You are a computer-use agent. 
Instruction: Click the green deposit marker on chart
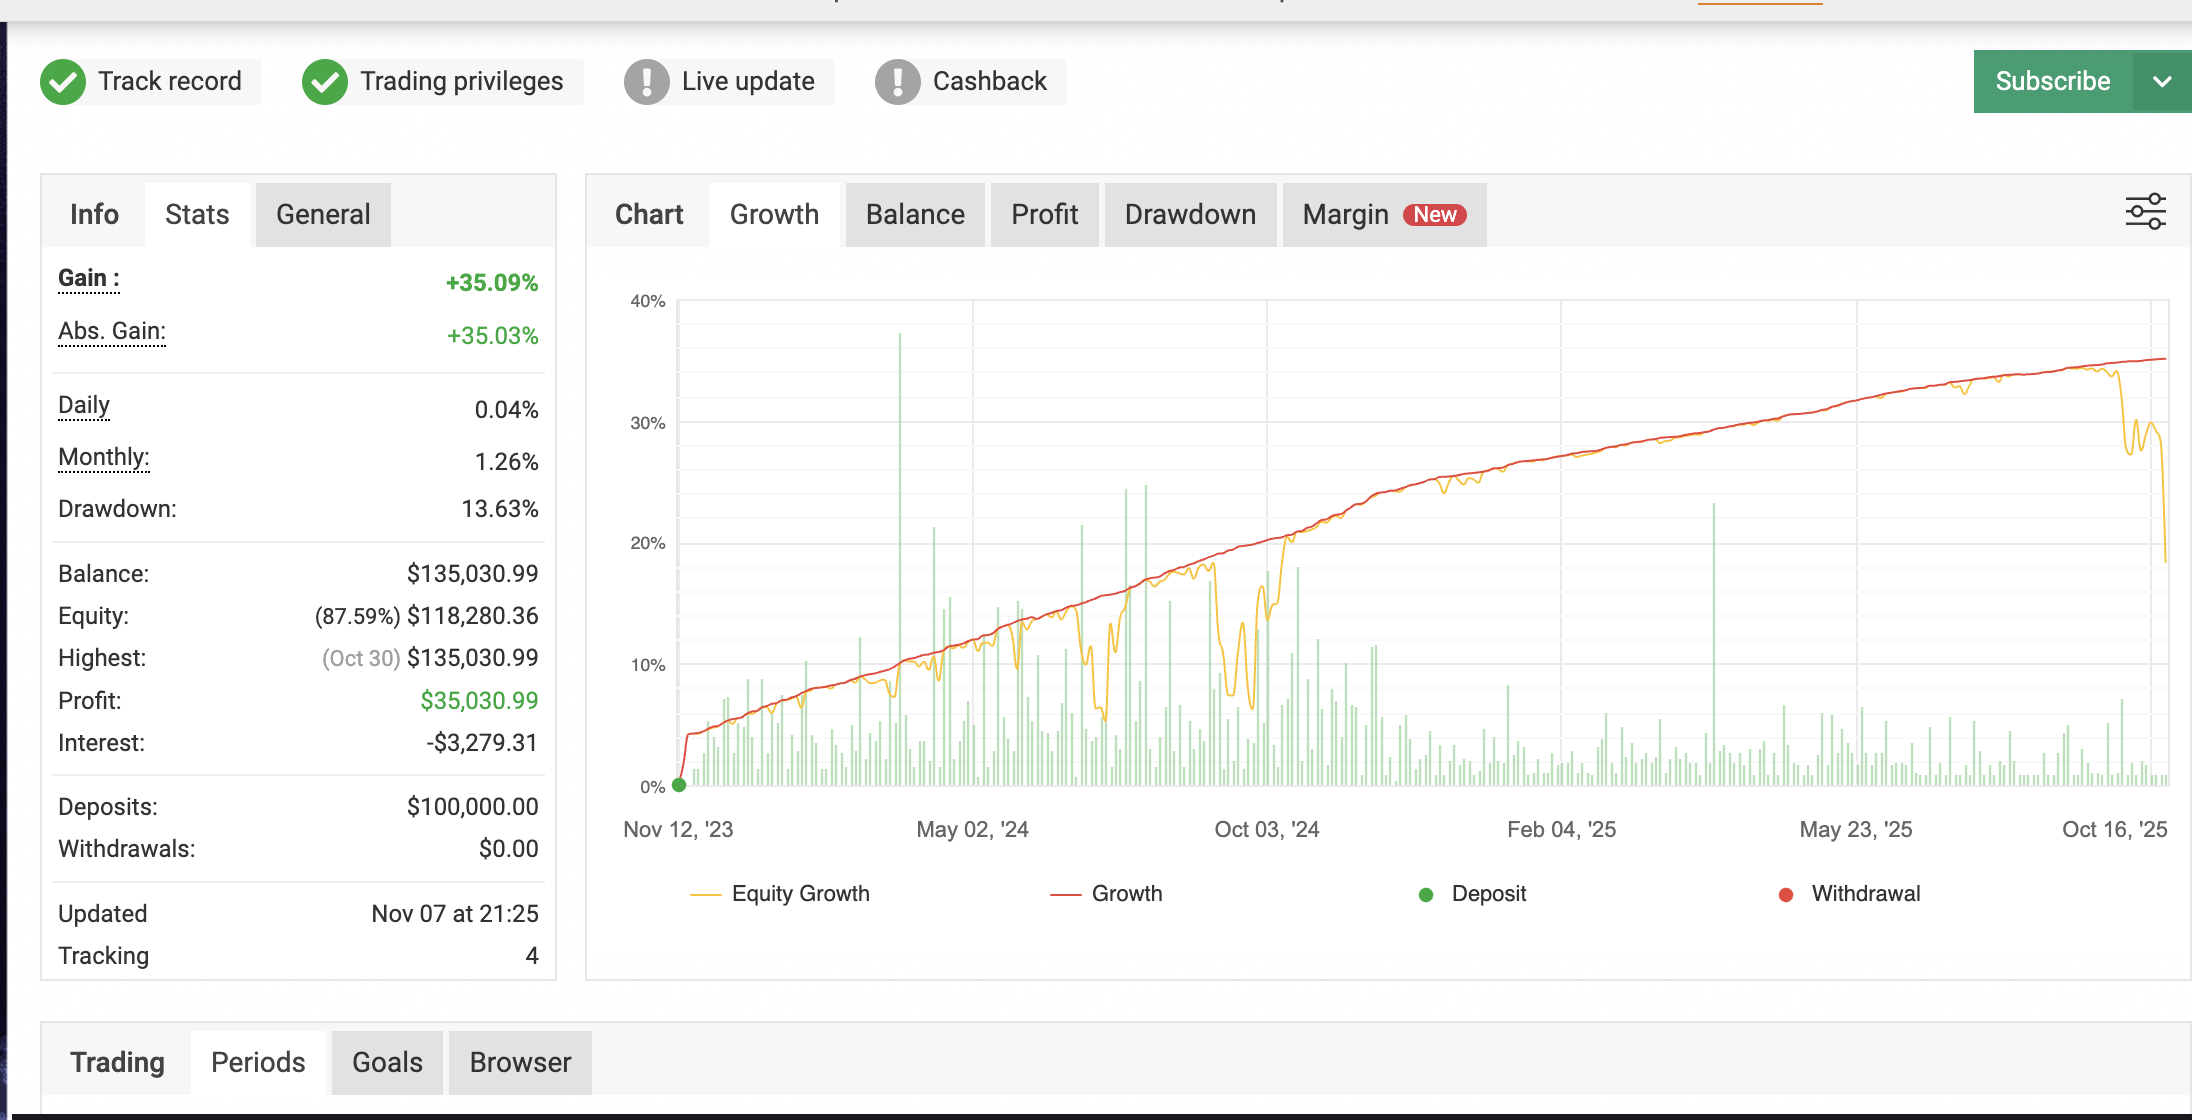[679, 785]
